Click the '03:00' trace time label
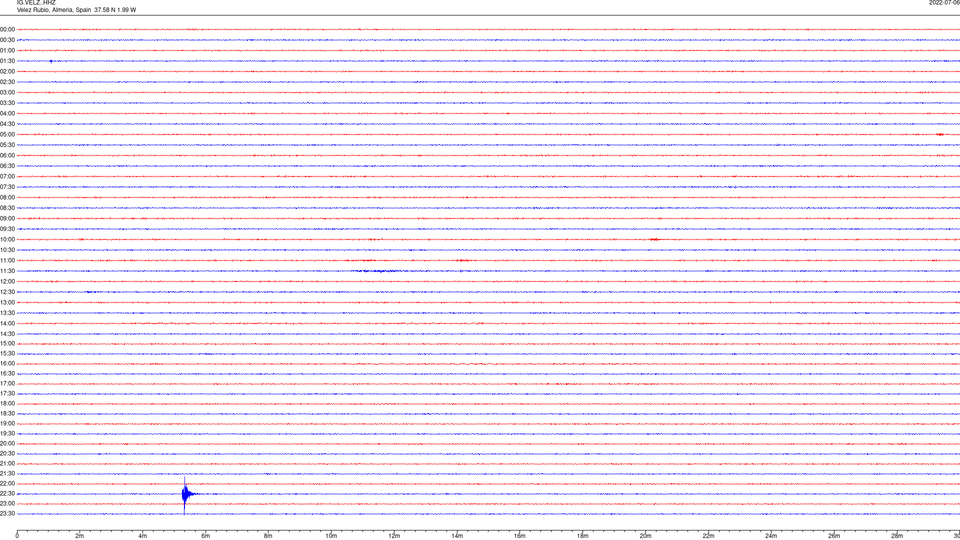Image resolution: width=960 pixels, height=540 pixels. (x=7, y=93)
